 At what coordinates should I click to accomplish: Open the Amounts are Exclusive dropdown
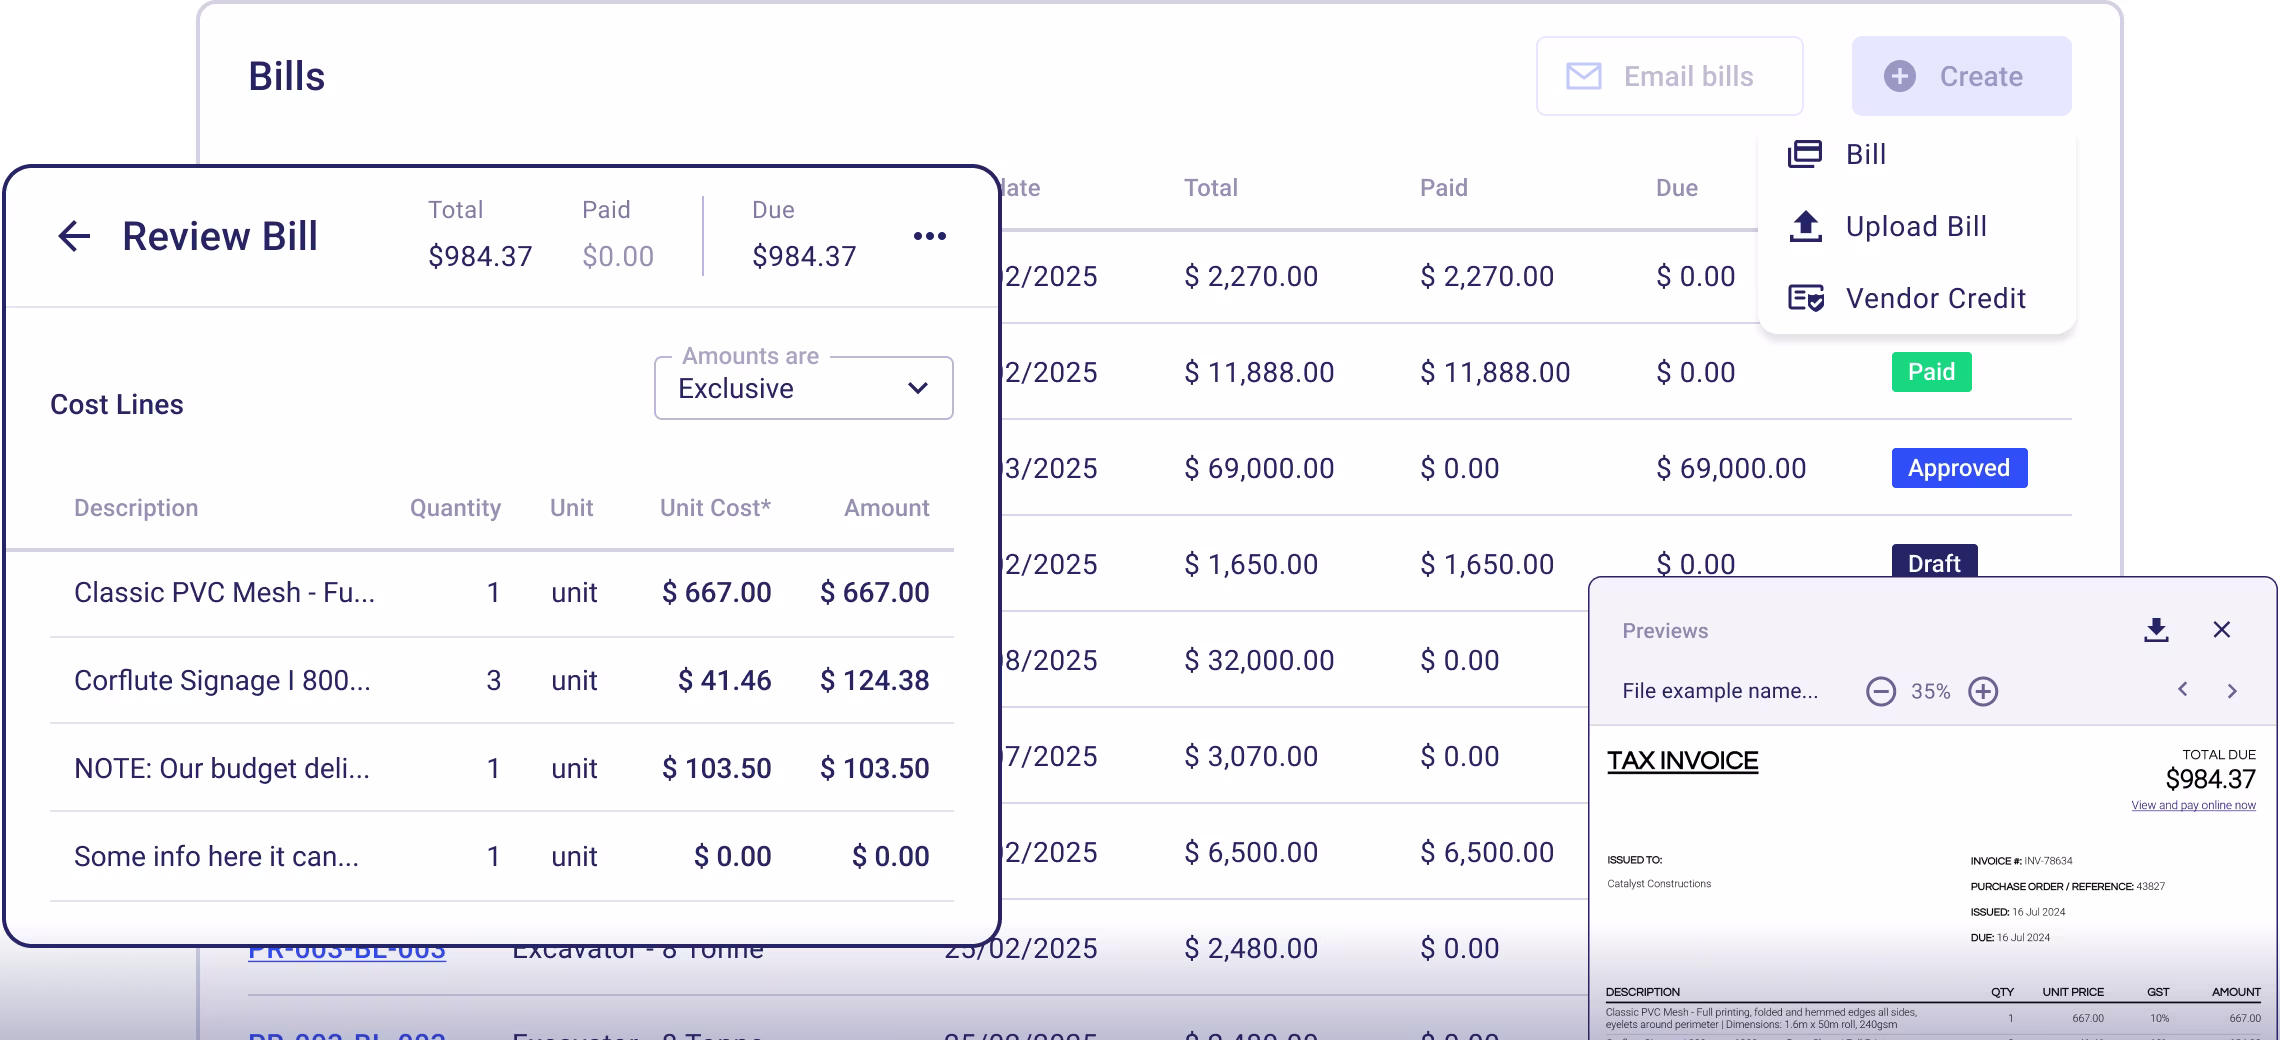(x=803, y=388)
